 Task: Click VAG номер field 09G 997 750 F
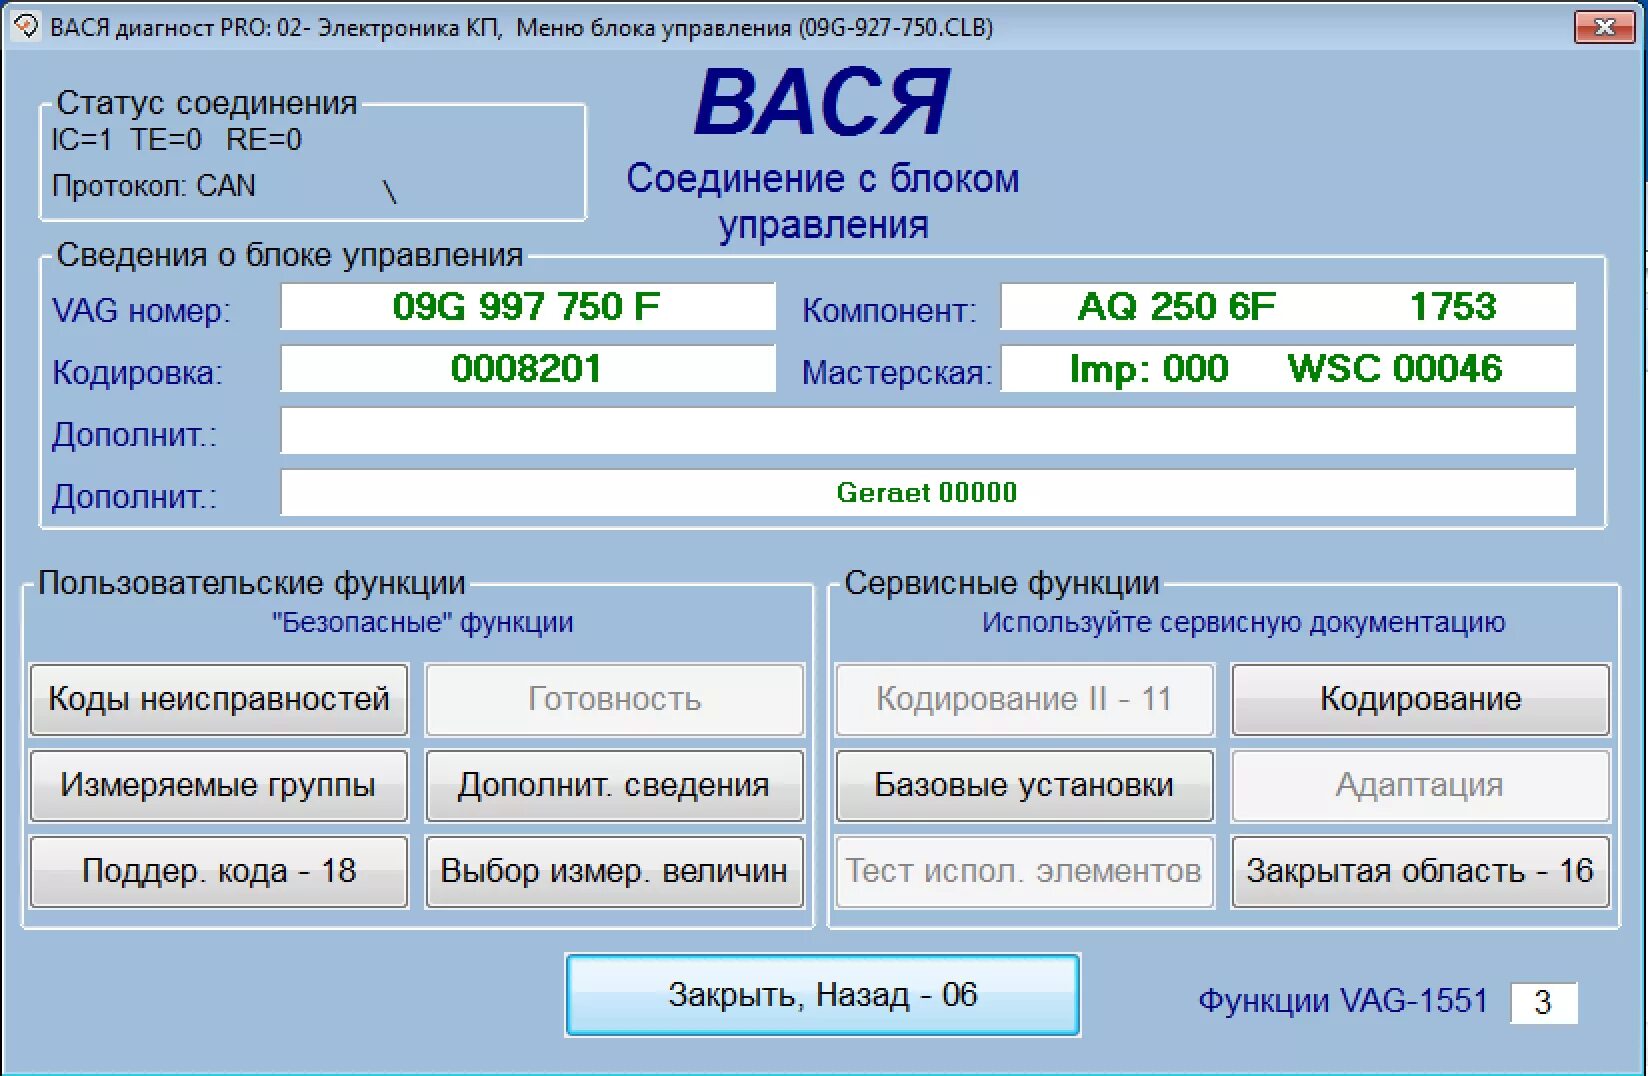(527, 307)
